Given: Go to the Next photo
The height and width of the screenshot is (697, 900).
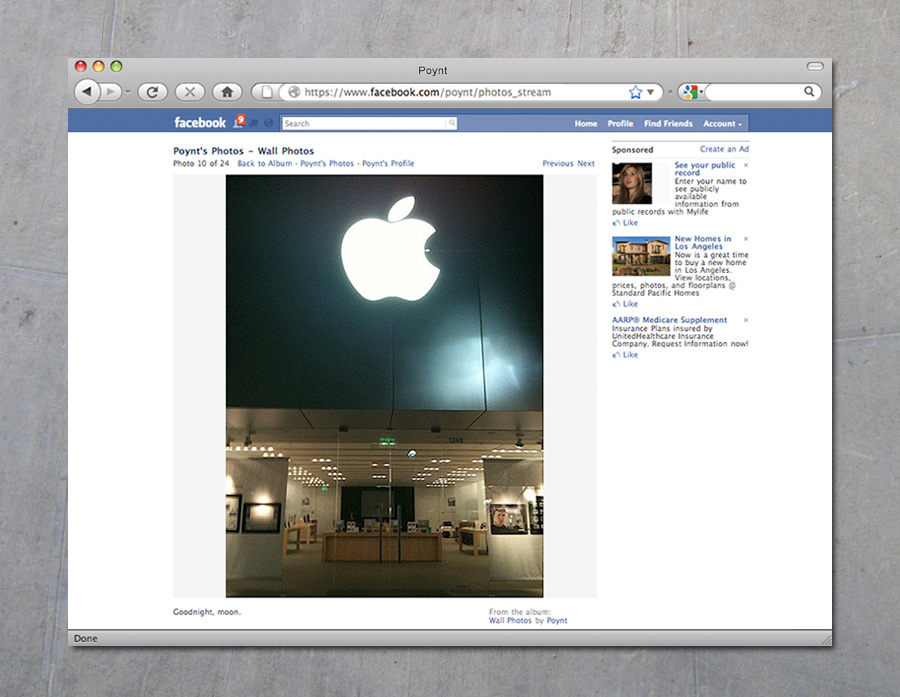Looking at the screenshot, I should [586, 164].
